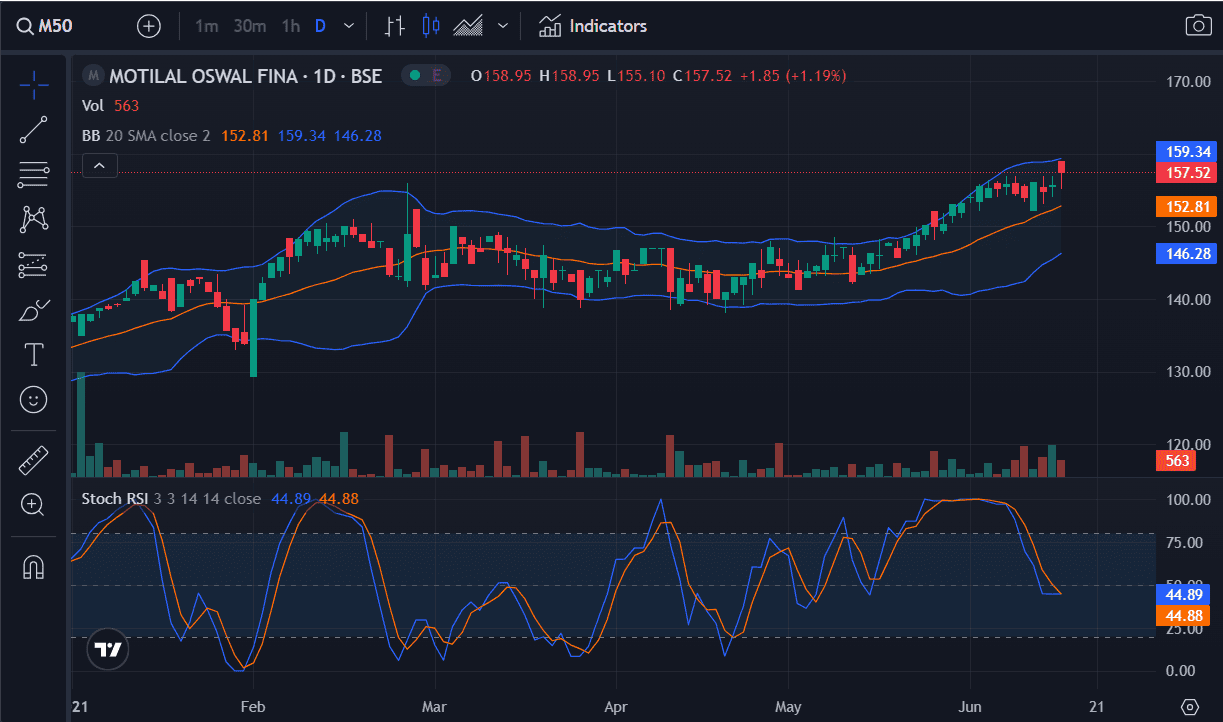The height and width of the screenshot is (722, 1223).
Task: Click the red 563 volume axis tag
Action: pos(1177,461)
